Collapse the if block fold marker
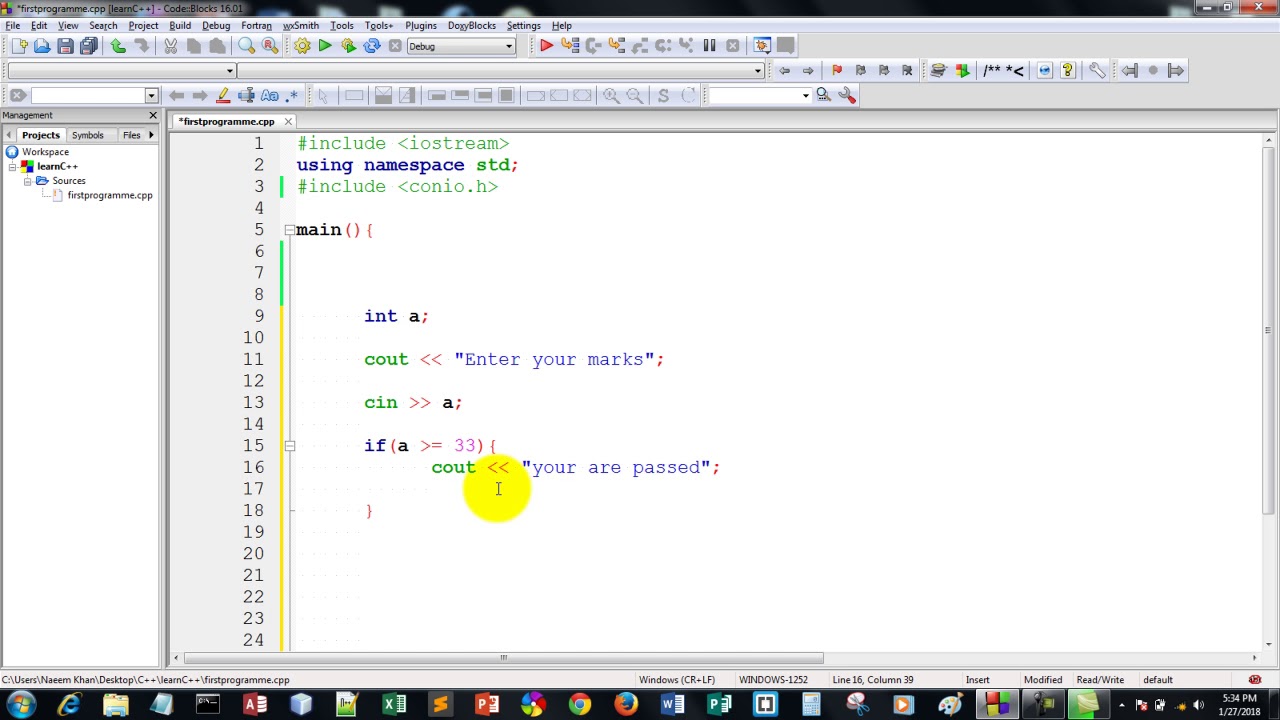This screenshot has height=720, width=1280. pyautogui.click(x=289, y=446)
